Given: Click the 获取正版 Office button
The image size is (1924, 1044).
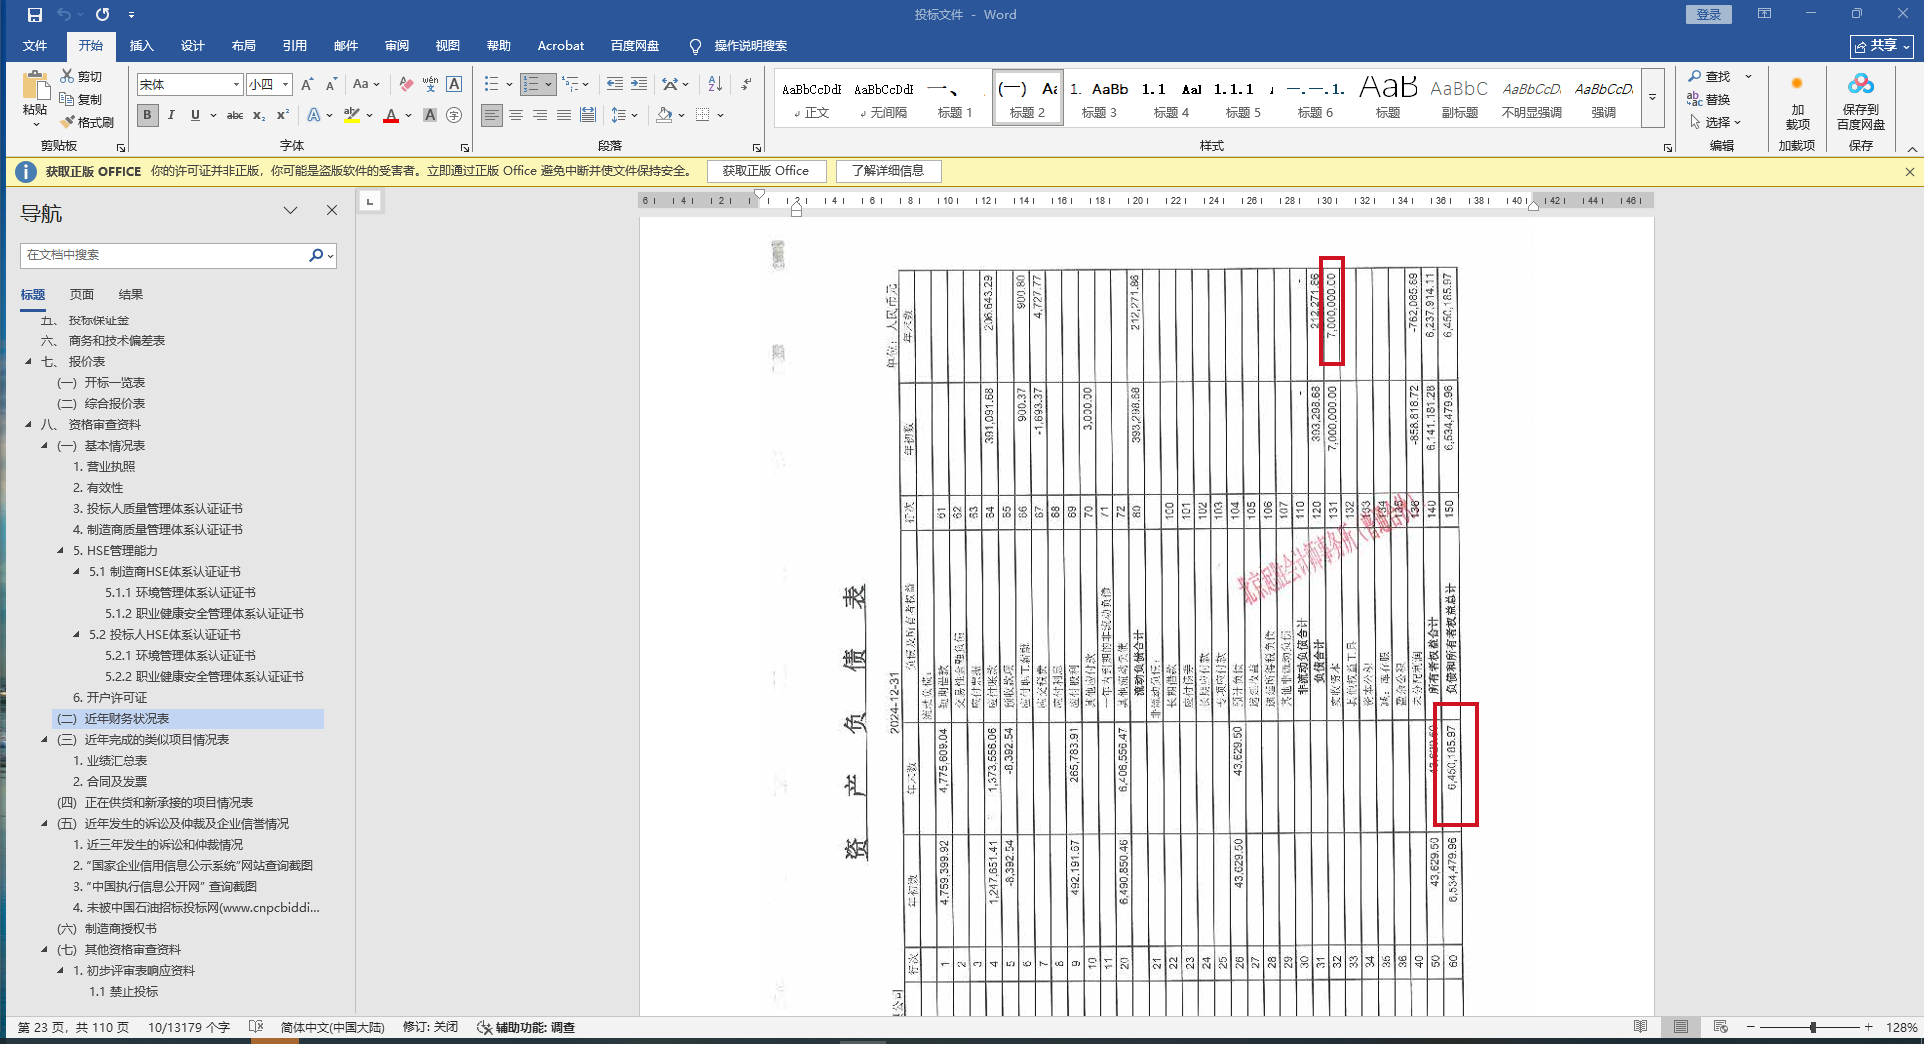Looking at the screenshot, I should pyautogui.click(x=766, y=171).
